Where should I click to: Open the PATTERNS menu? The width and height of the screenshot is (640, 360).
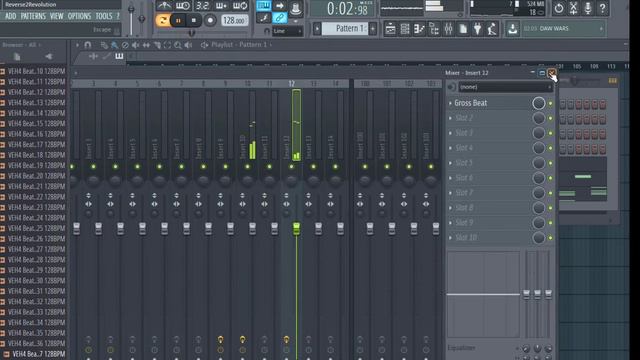[33, 16]
